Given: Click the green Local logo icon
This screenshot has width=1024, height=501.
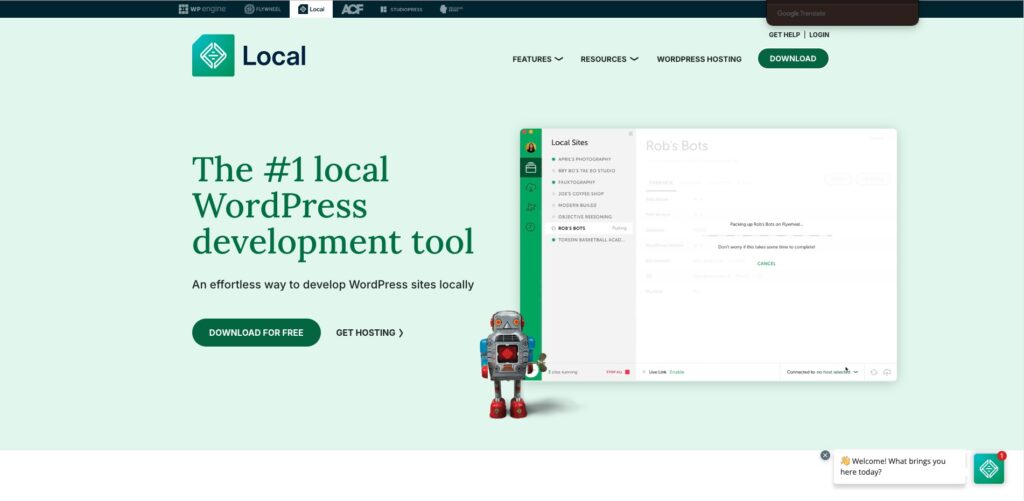Looking at the screenshot, I should coord(213,56).
